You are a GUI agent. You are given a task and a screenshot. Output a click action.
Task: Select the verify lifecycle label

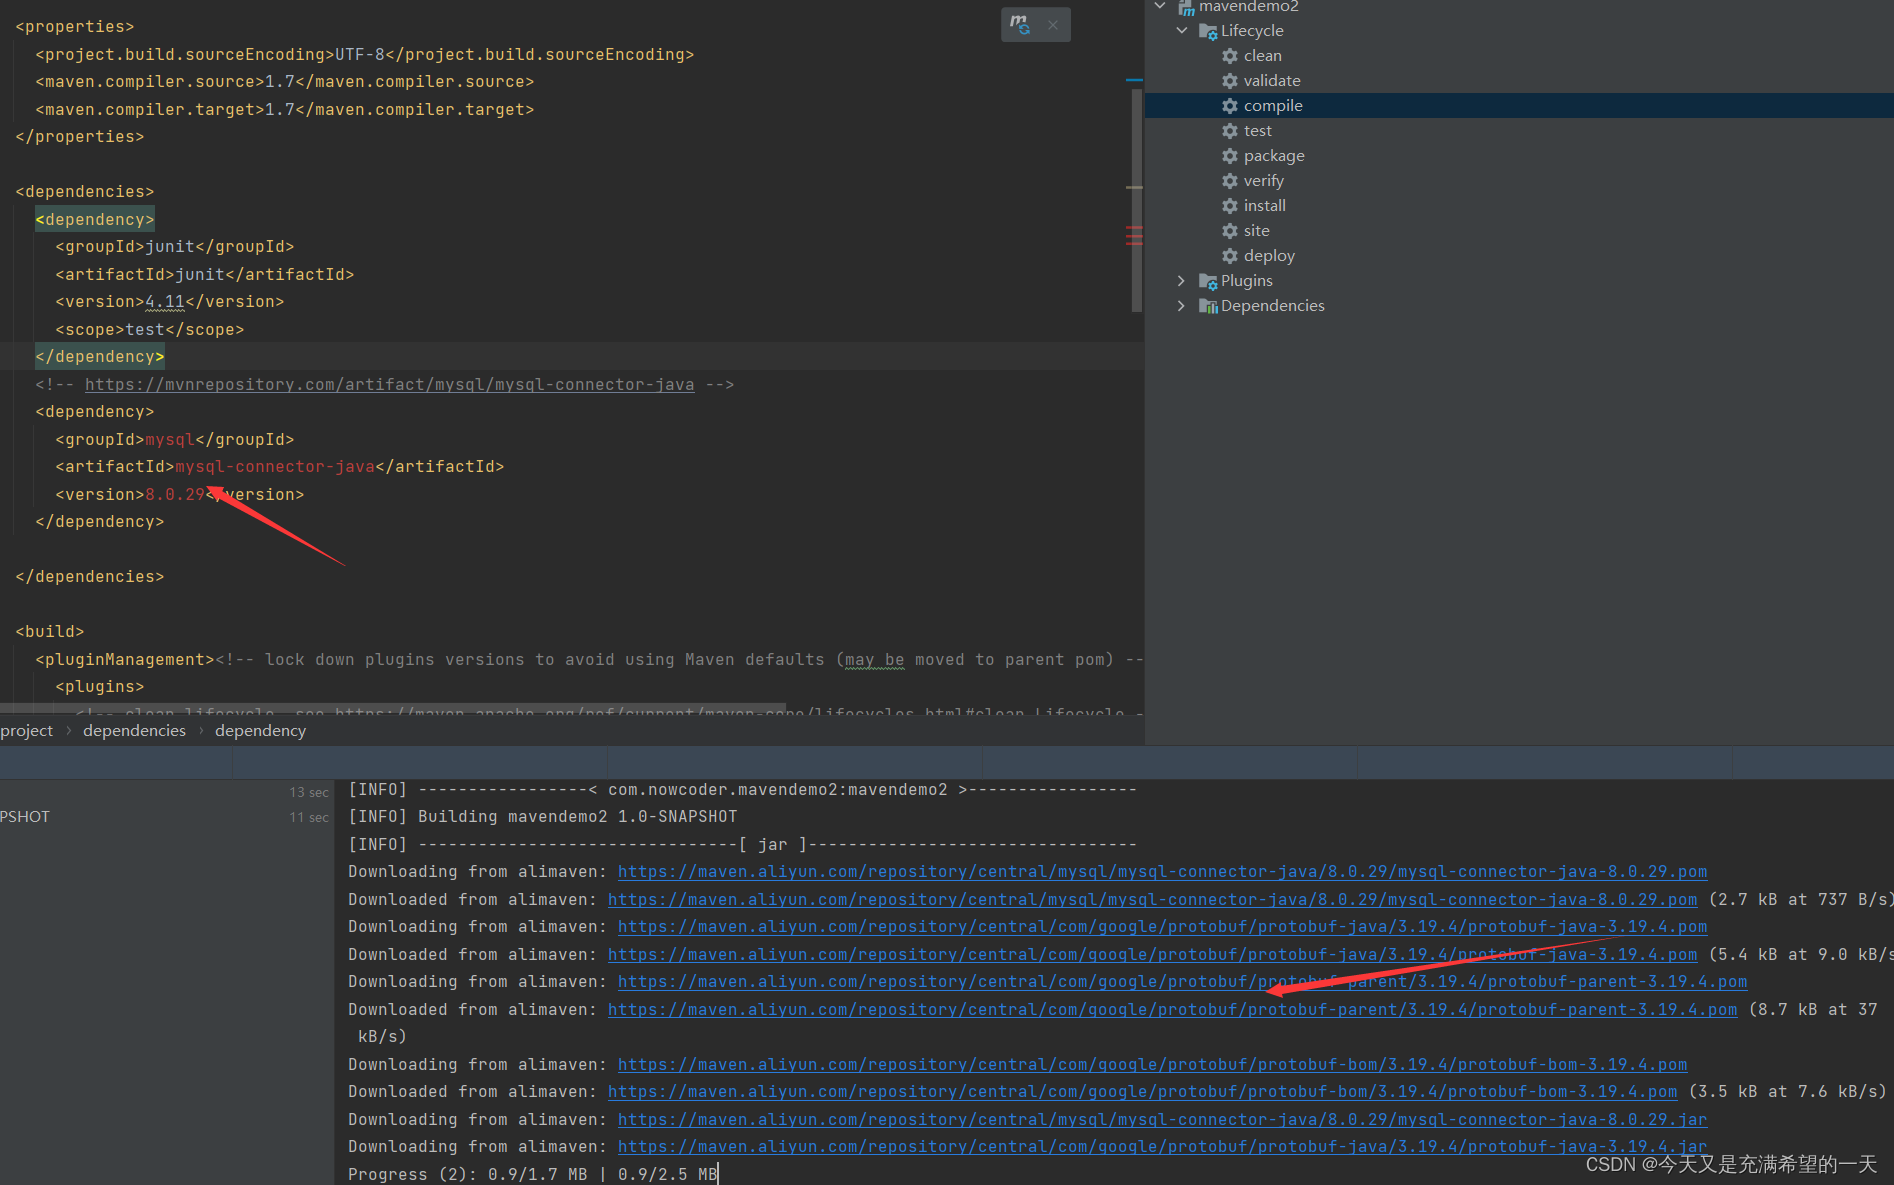1264,181
